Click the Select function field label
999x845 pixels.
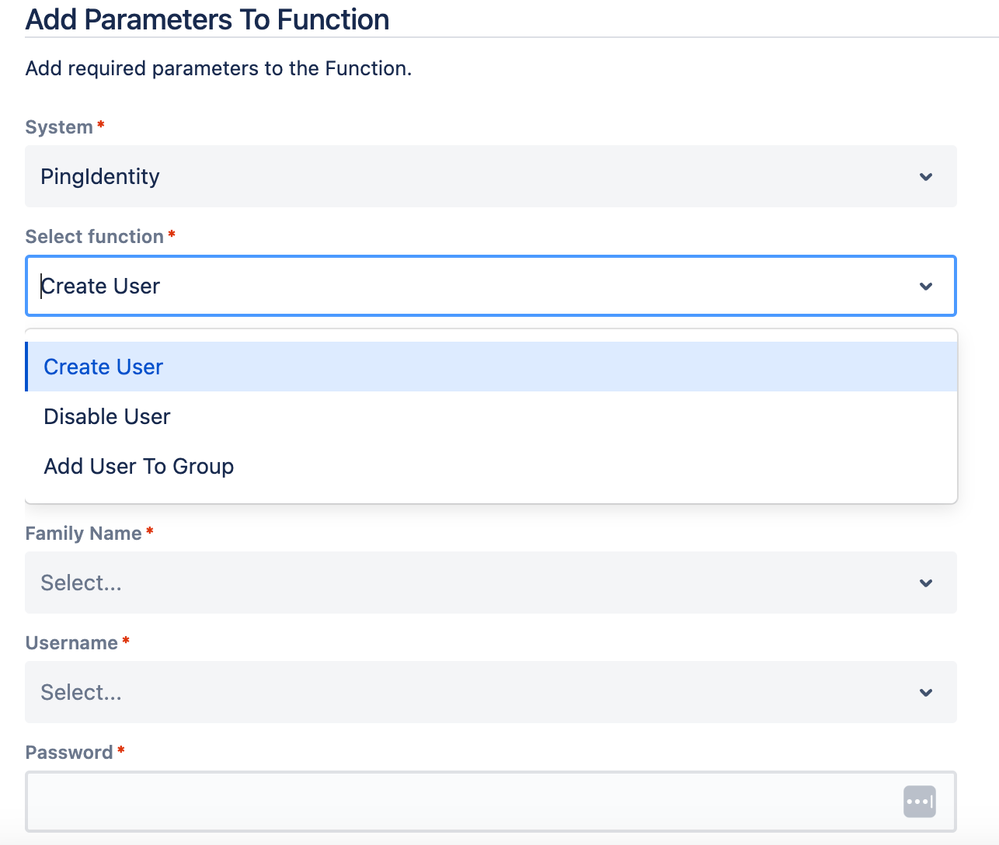point(94,236)
